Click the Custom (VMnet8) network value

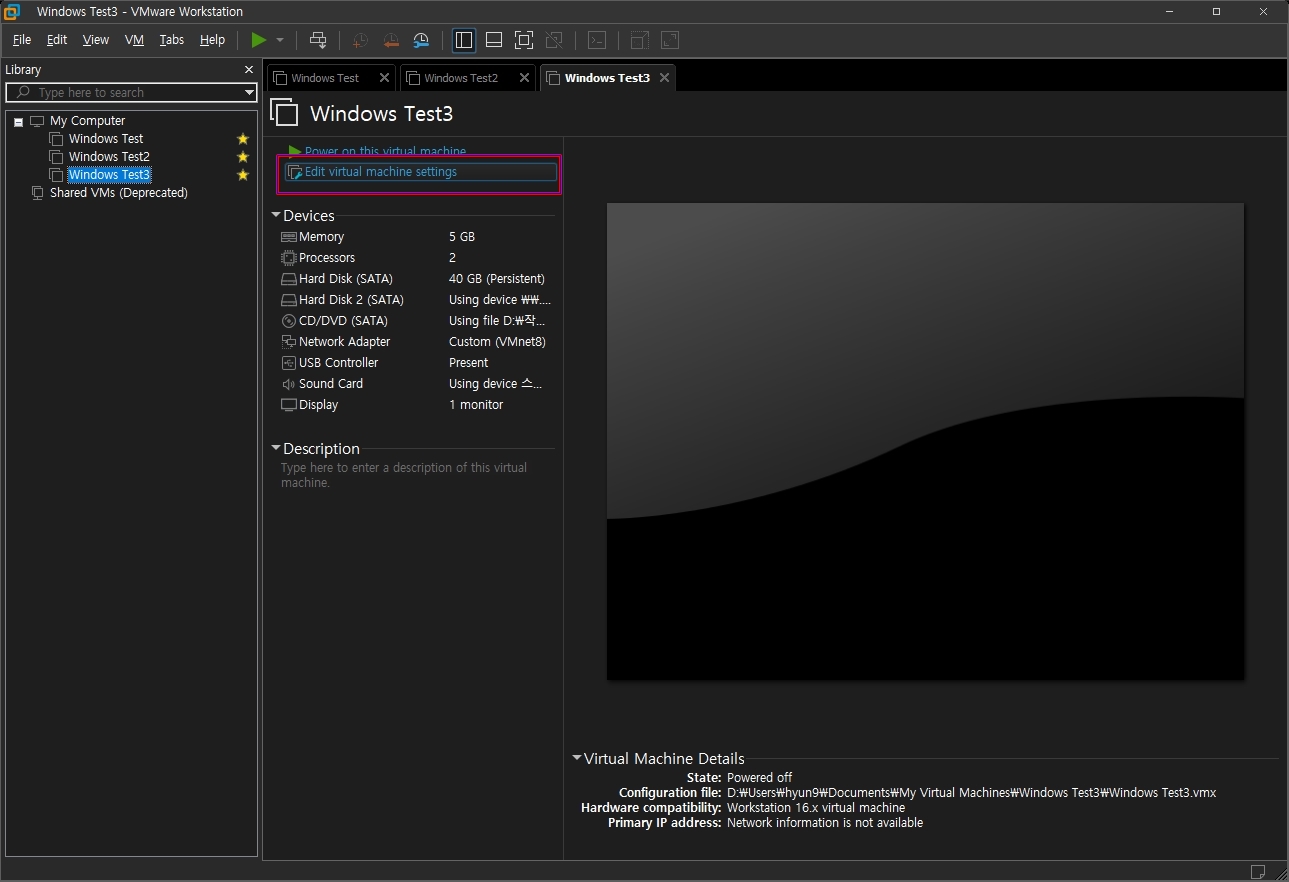tap(497, 342)
